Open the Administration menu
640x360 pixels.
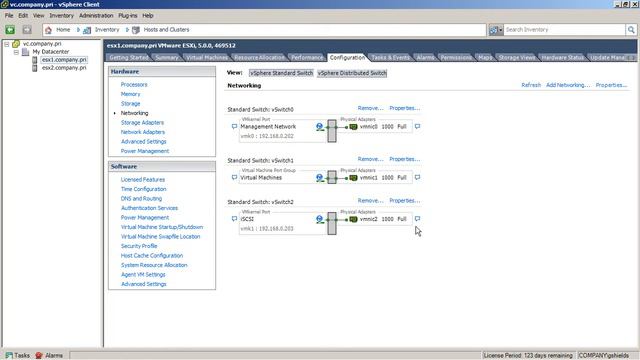point(96,16)
